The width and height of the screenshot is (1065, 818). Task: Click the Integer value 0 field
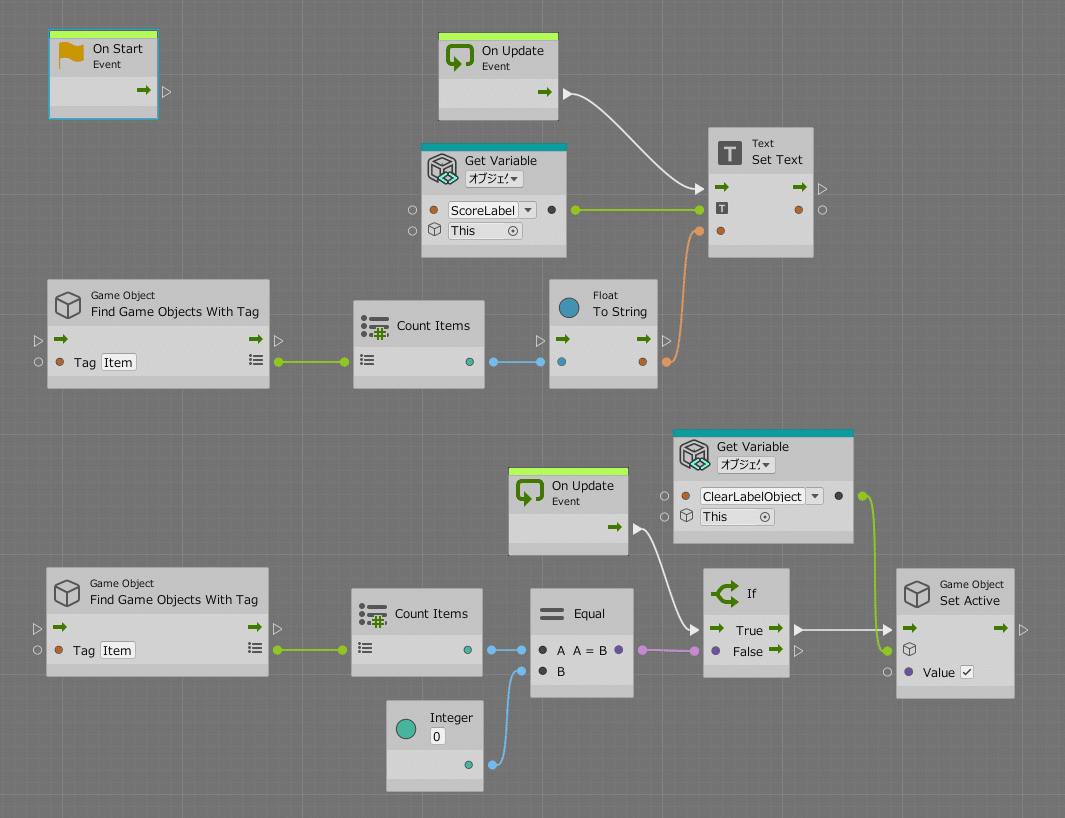click(x=437, y=735)
